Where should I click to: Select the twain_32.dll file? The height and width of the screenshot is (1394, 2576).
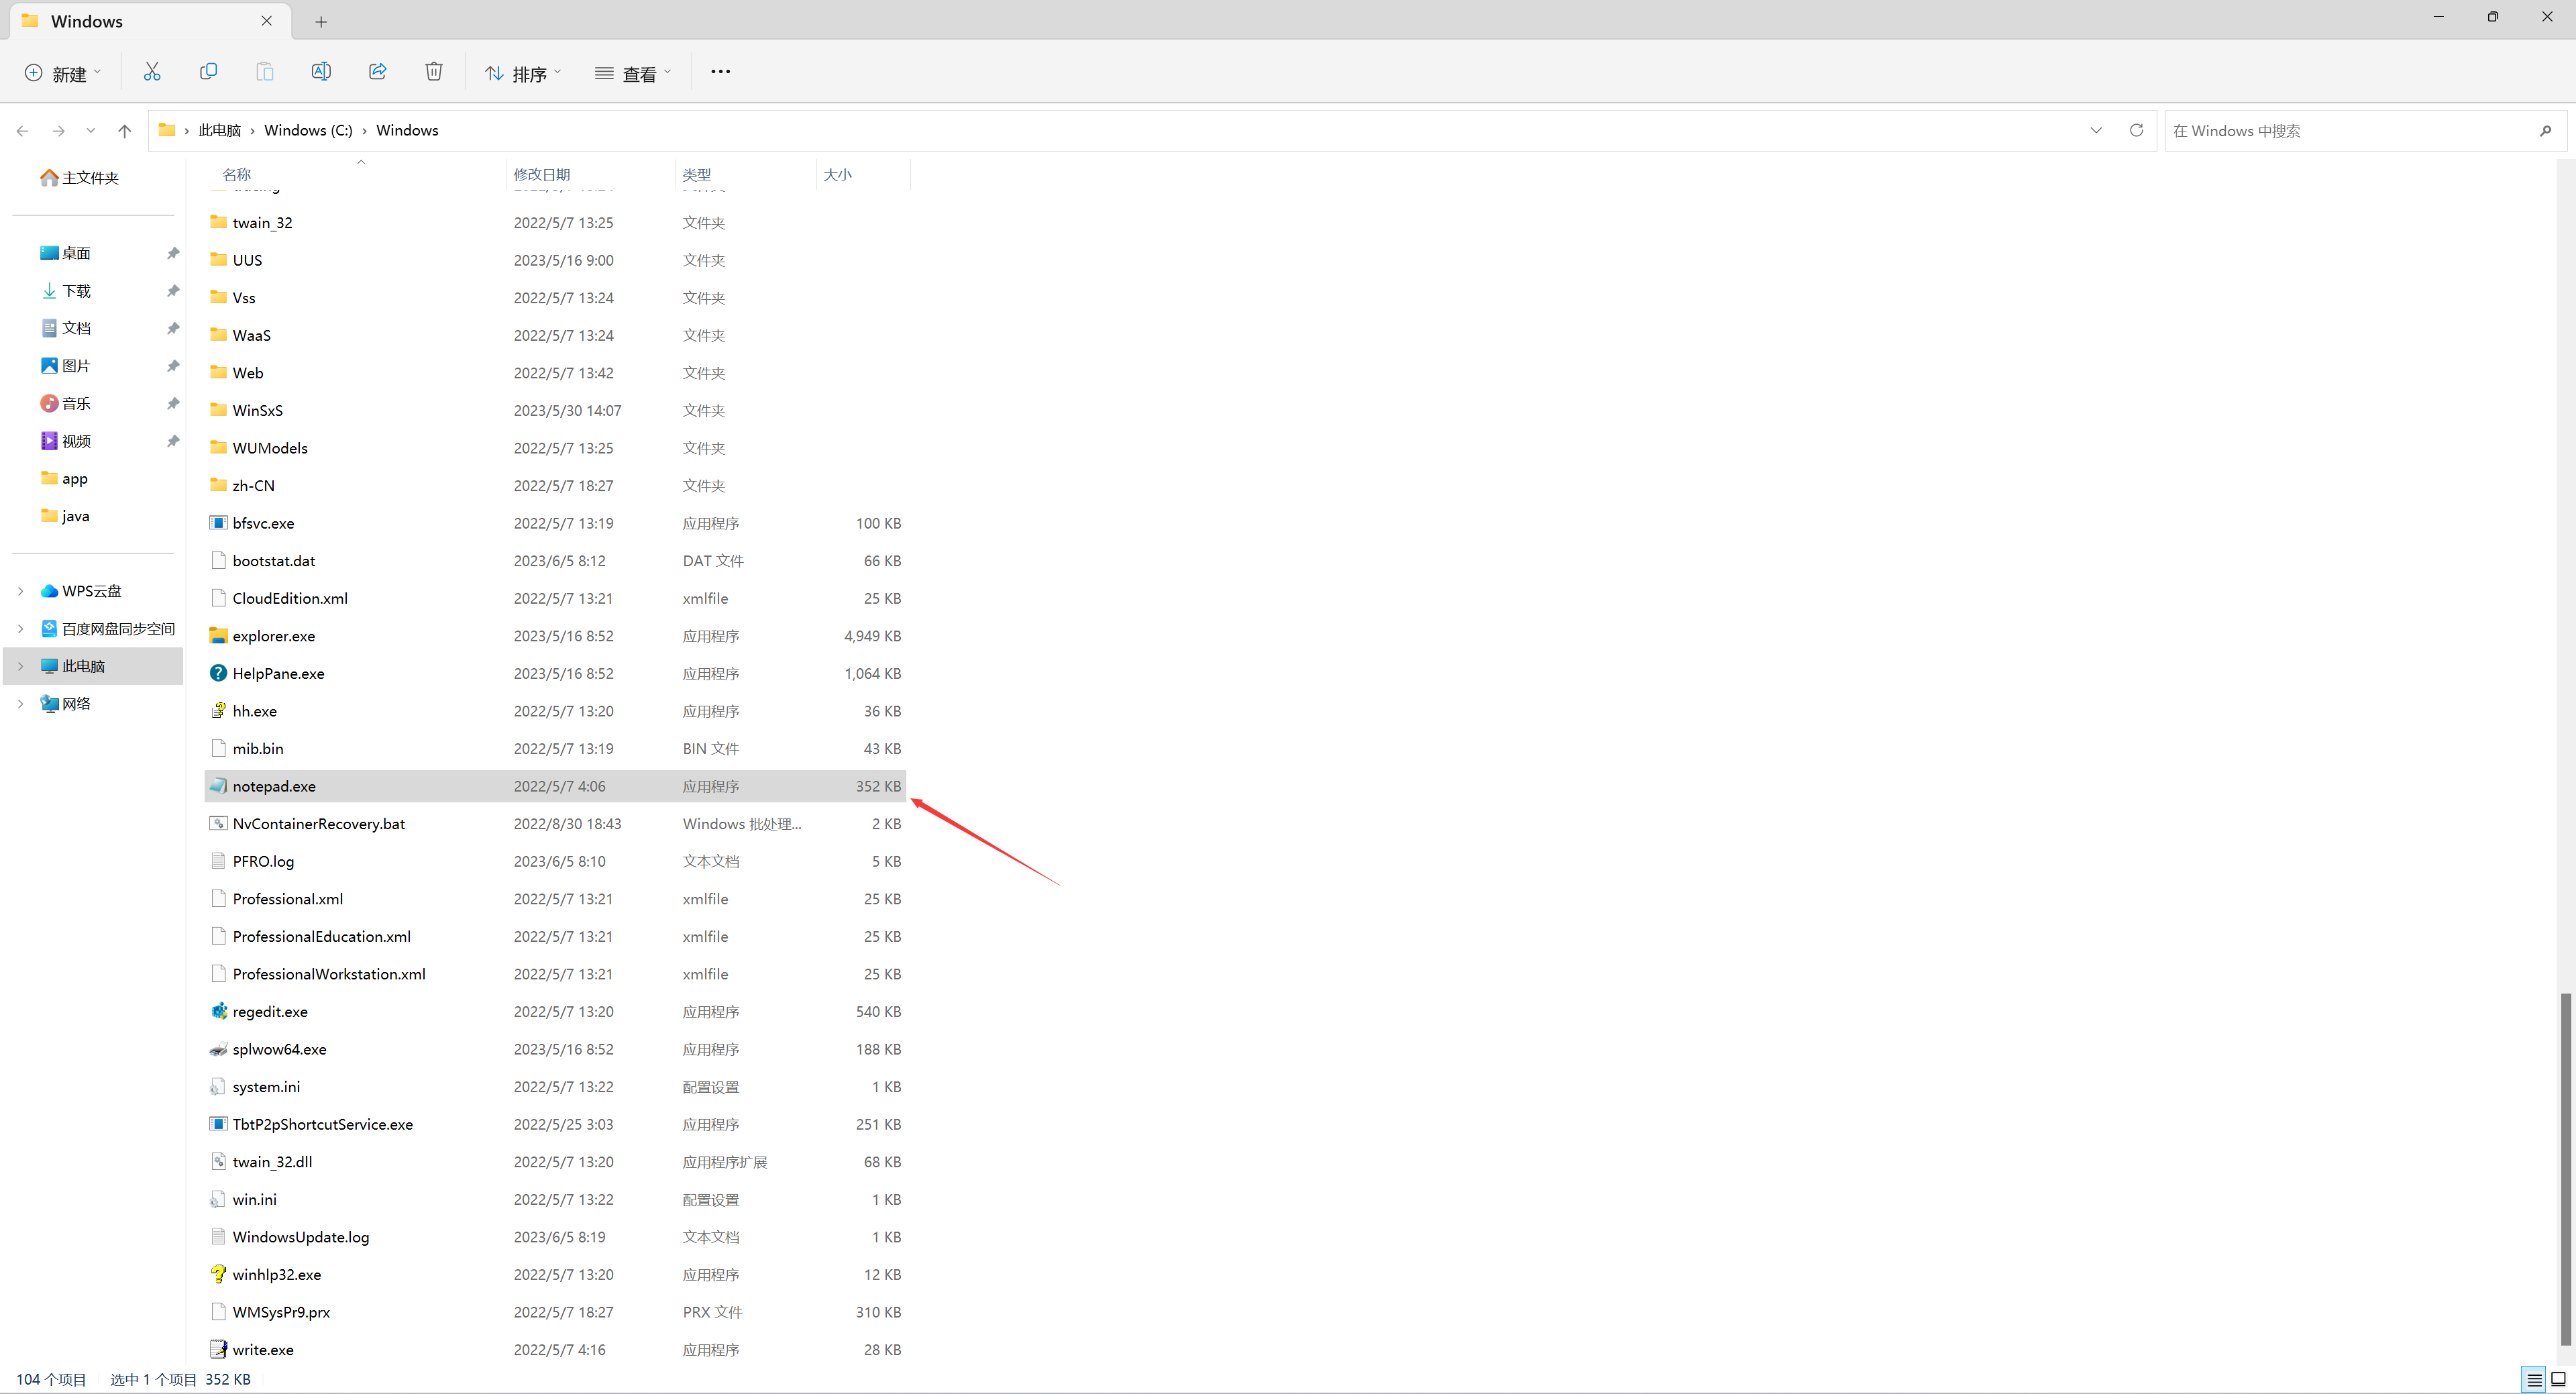[x=555, y=1162]
